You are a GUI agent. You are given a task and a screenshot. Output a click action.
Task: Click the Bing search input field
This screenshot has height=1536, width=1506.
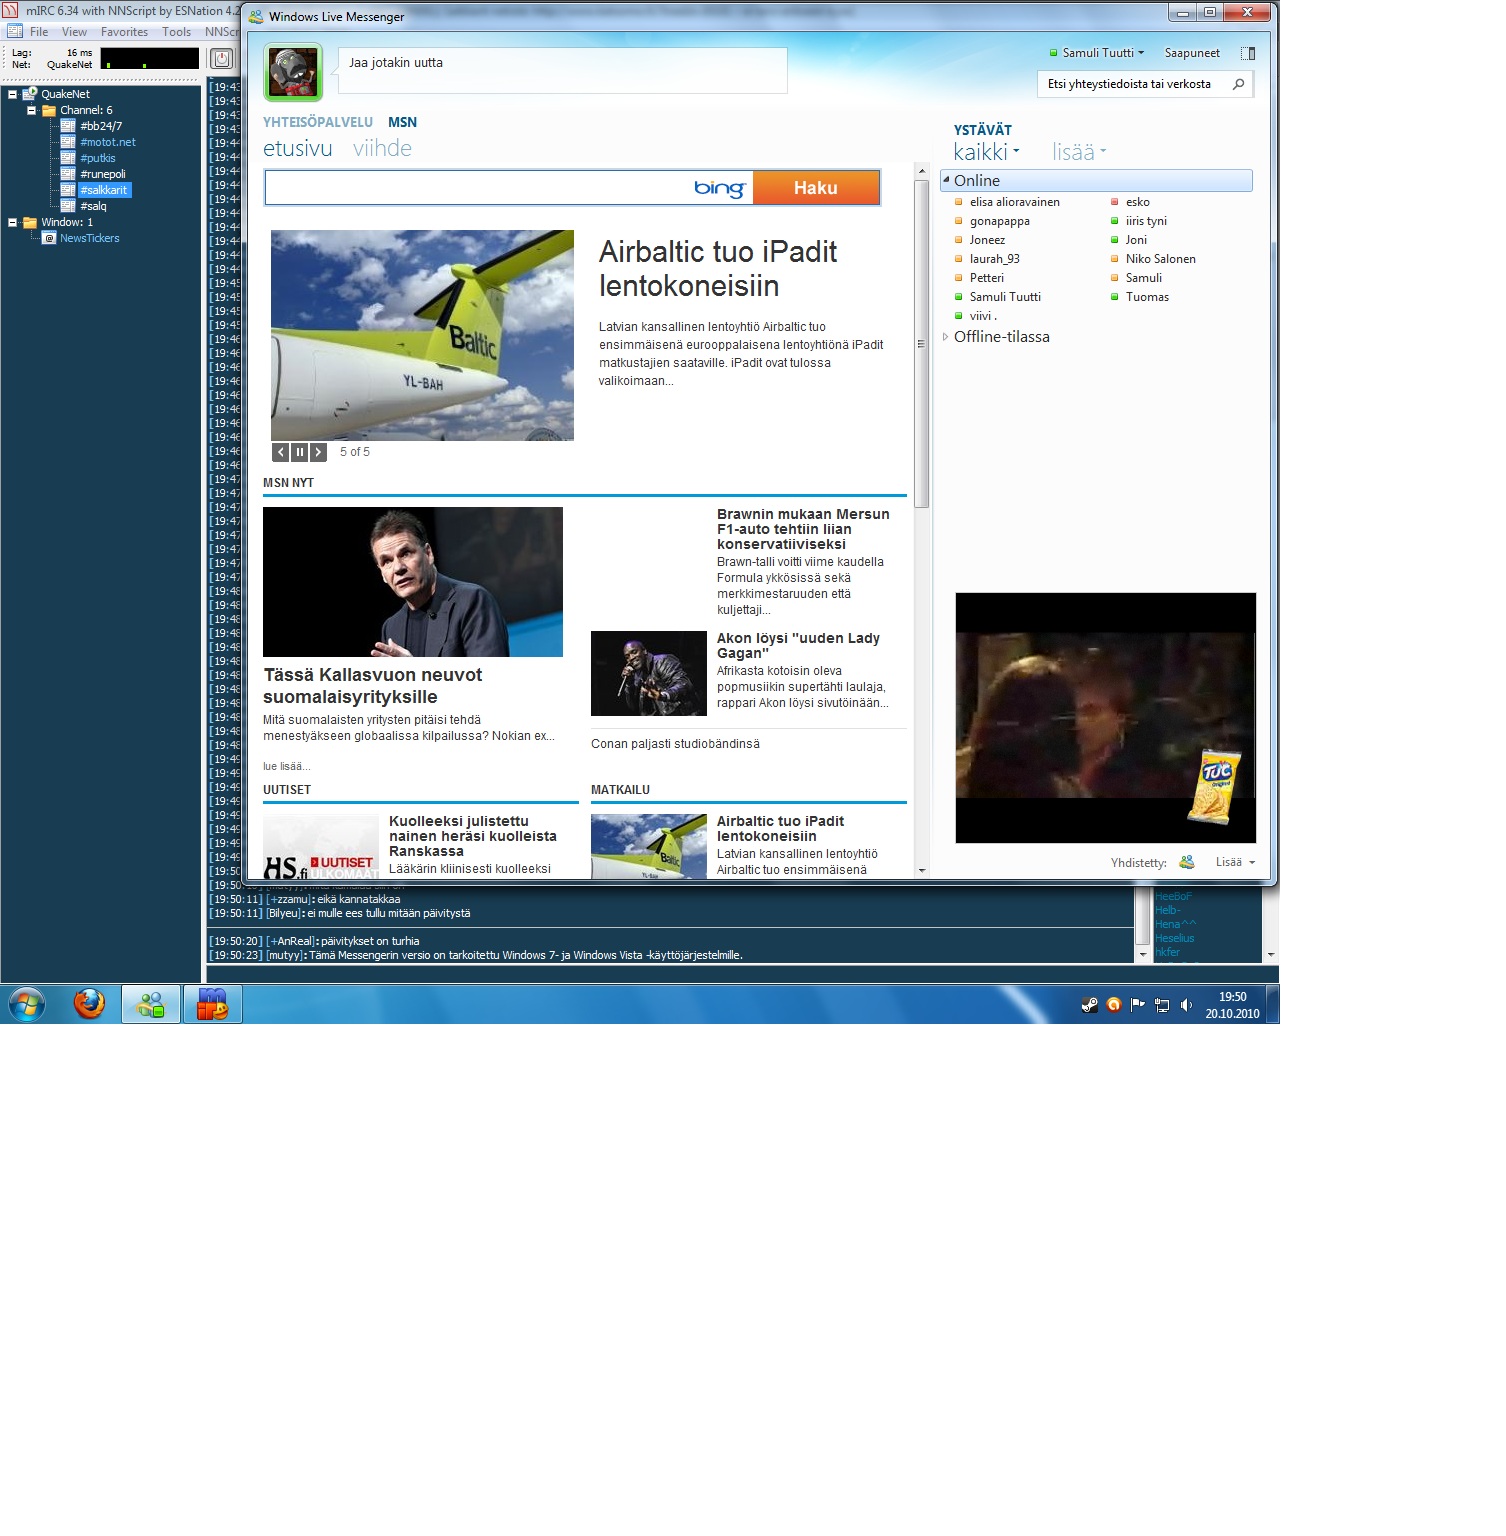tap(478, 188)
